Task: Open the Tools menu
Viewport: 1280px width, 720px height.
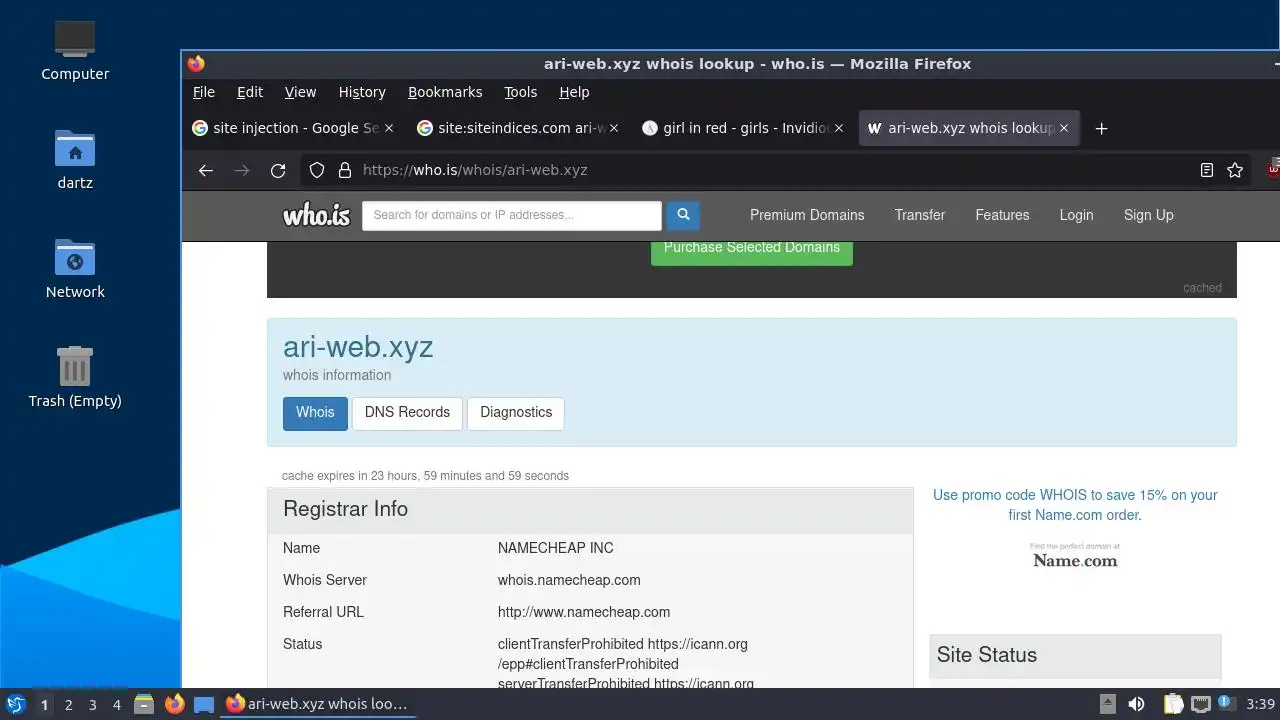Action: click(520, 92)
